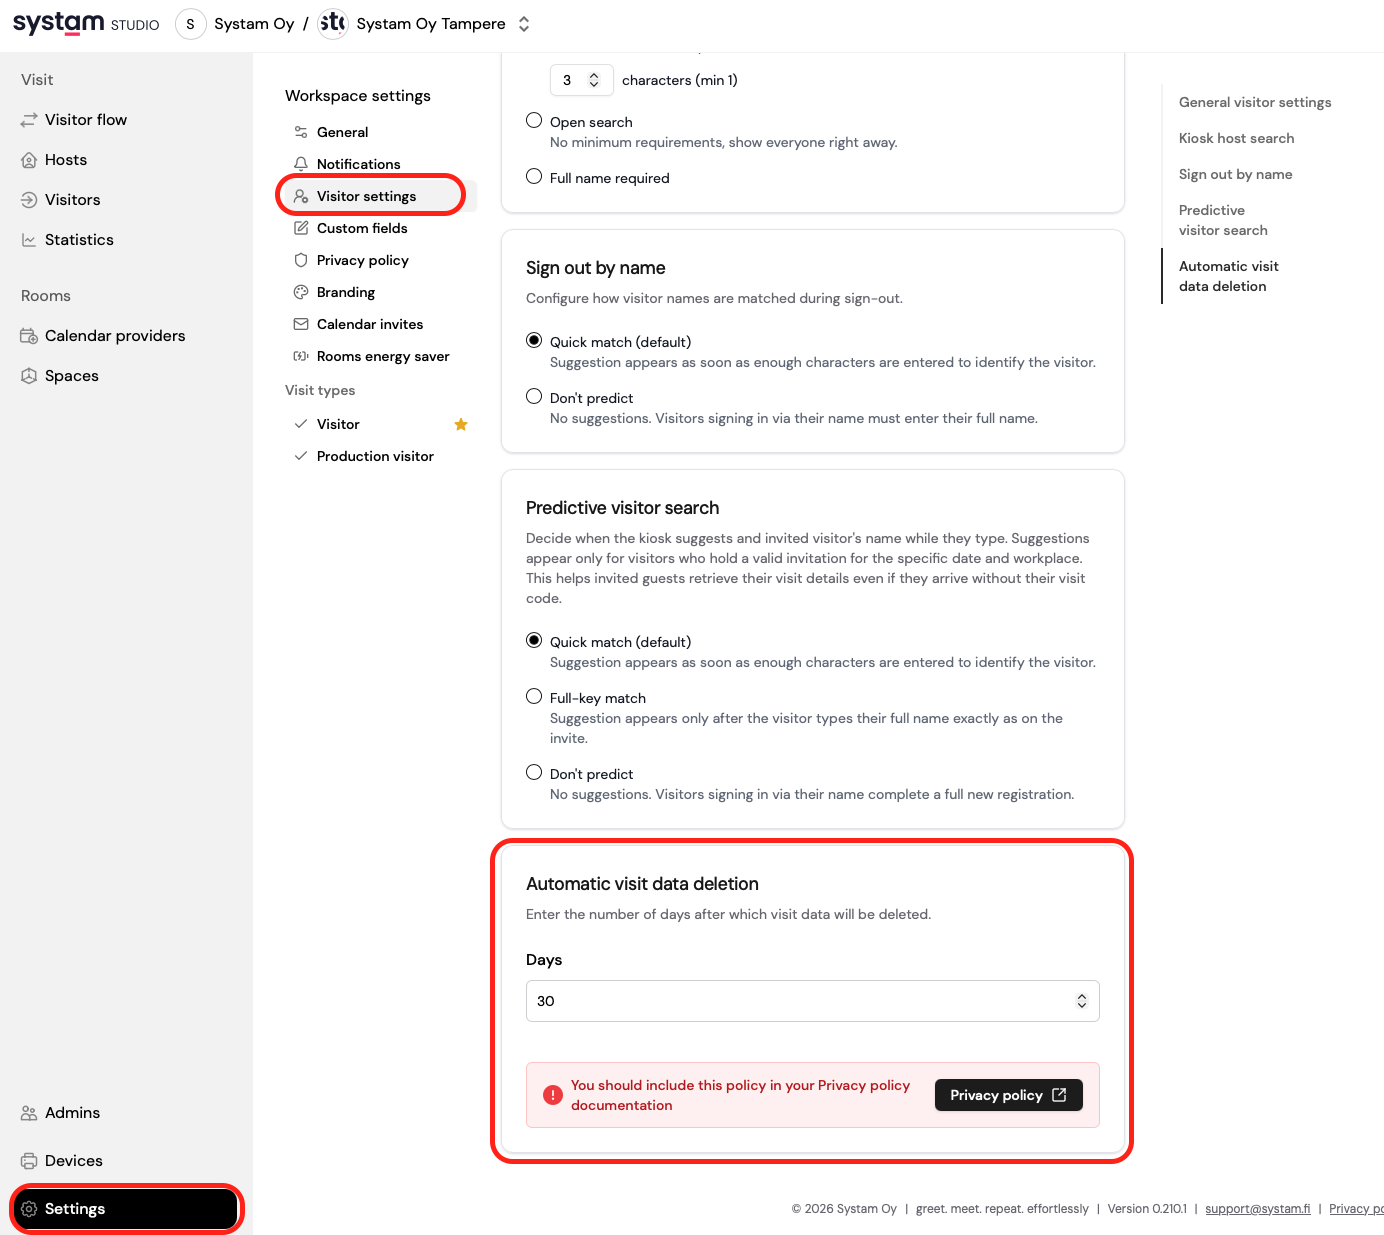This screenshot has height=1235, width=1384.
Task: Navigate to General visitor settings anchor
Action: coord(1254,102)
